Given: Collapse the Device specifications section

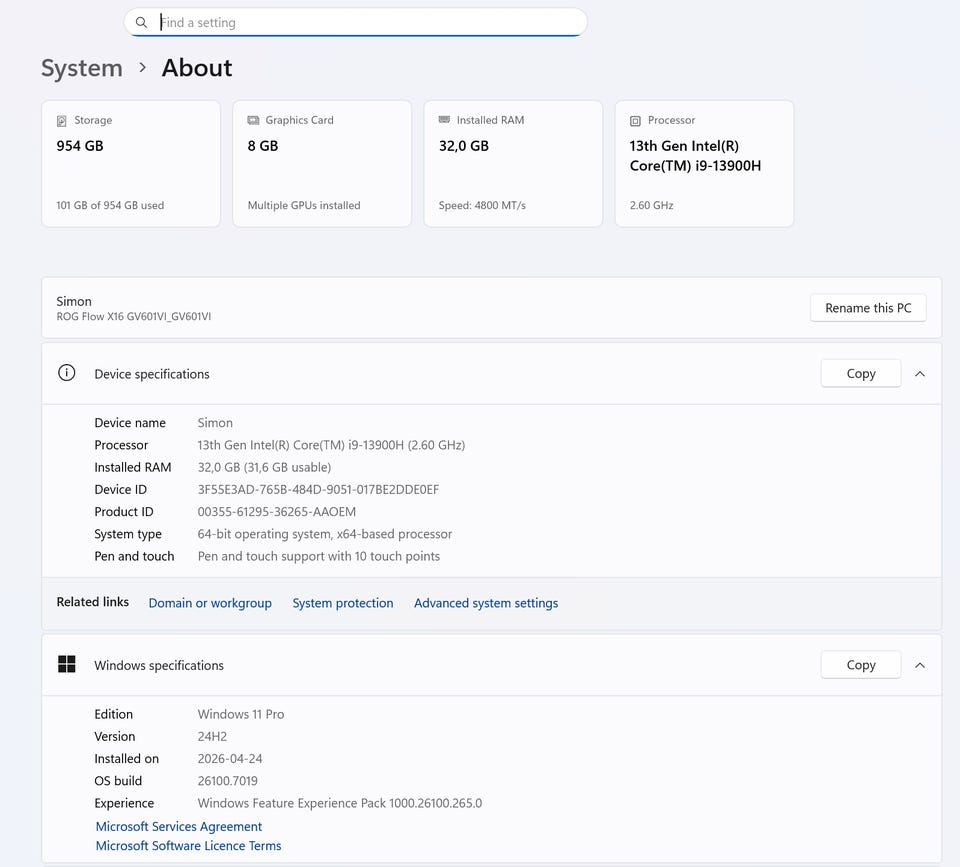Looking at the screenshot, I should pos(920,373).
